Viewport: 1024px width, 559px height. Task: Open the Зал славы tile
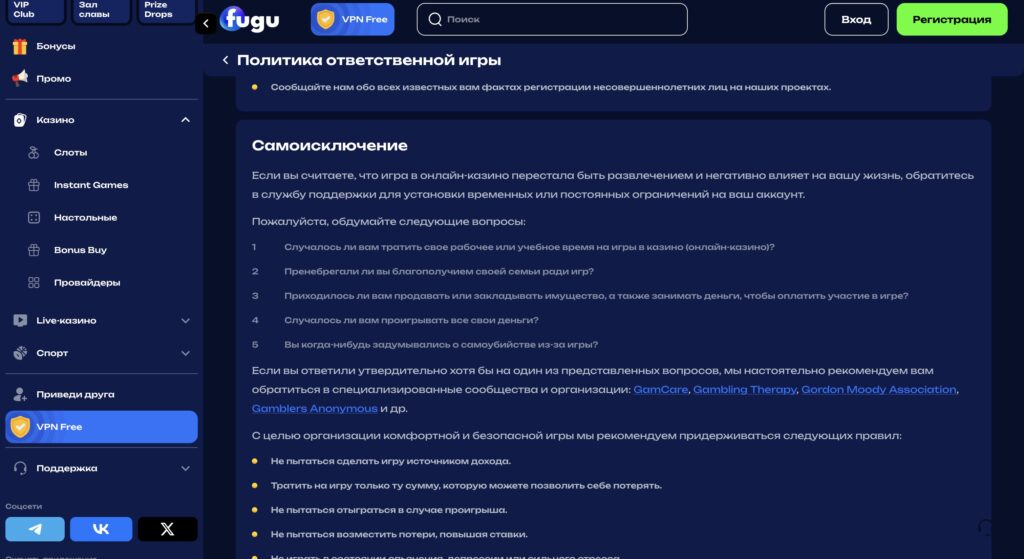(x=101, y=10)
